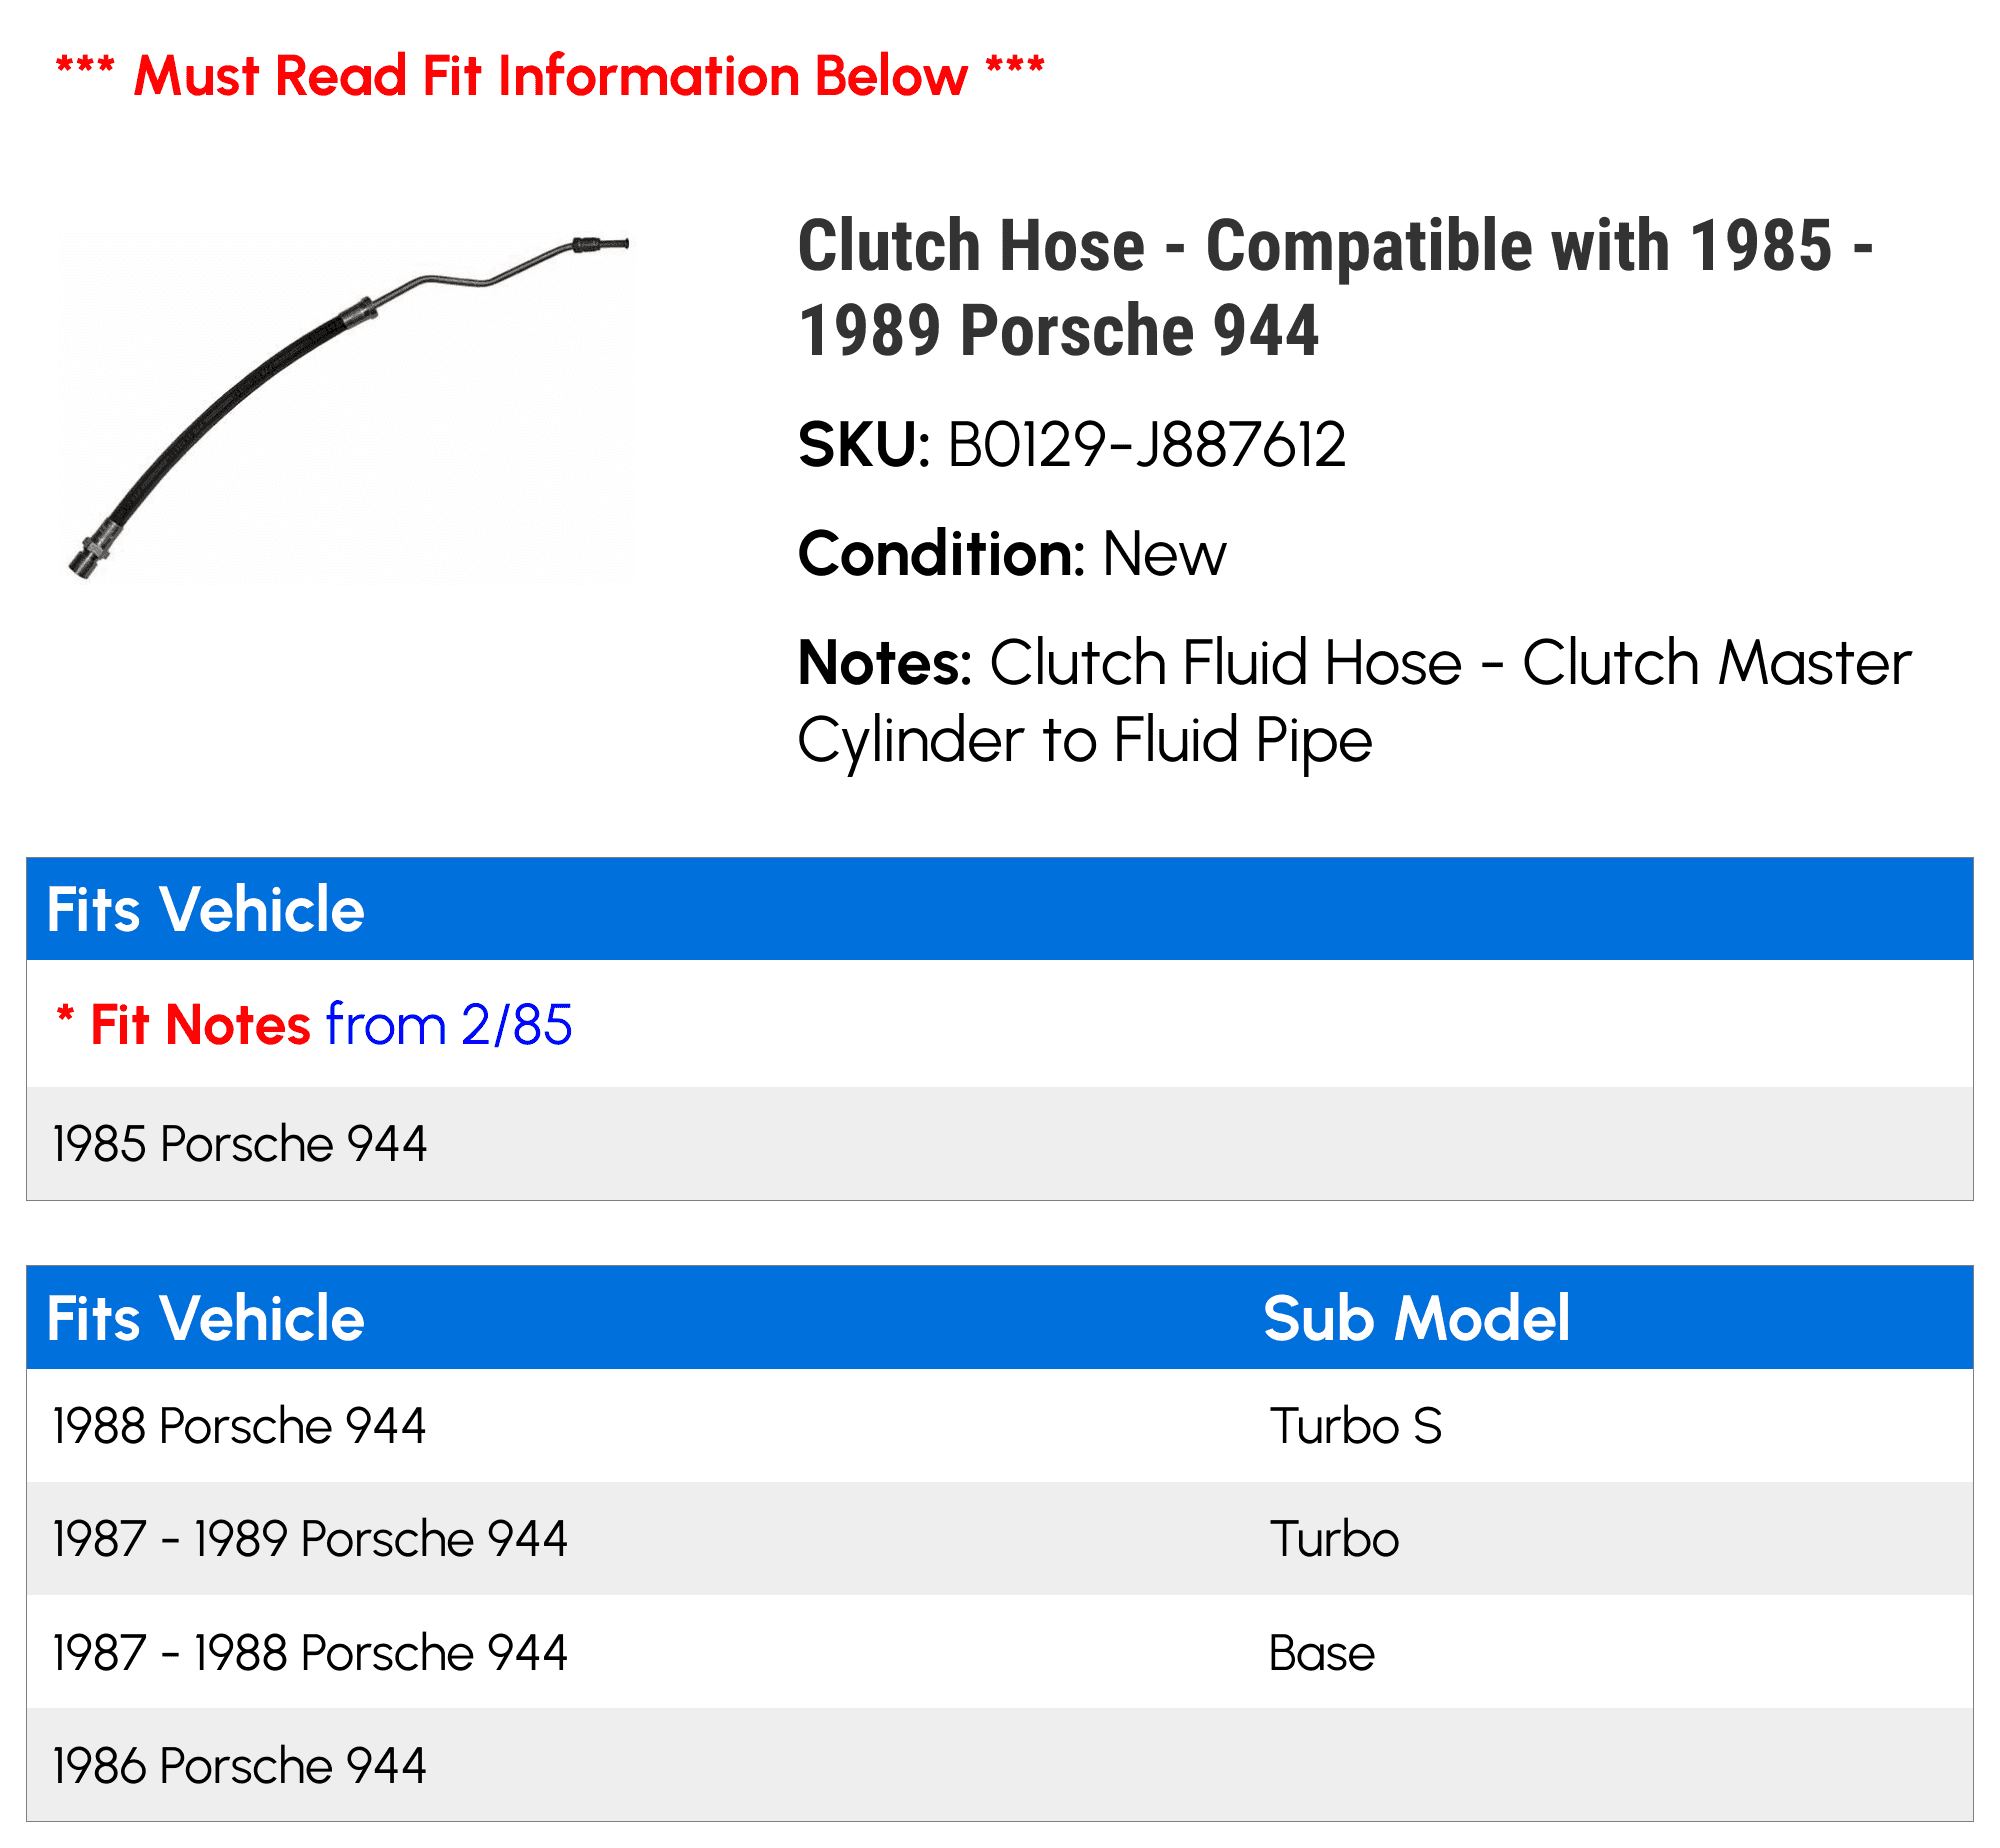Select the 1987 - 1988 Porsche 944 row
Viewport: 2000px width, 1848px height.
click(1000, 1652)
